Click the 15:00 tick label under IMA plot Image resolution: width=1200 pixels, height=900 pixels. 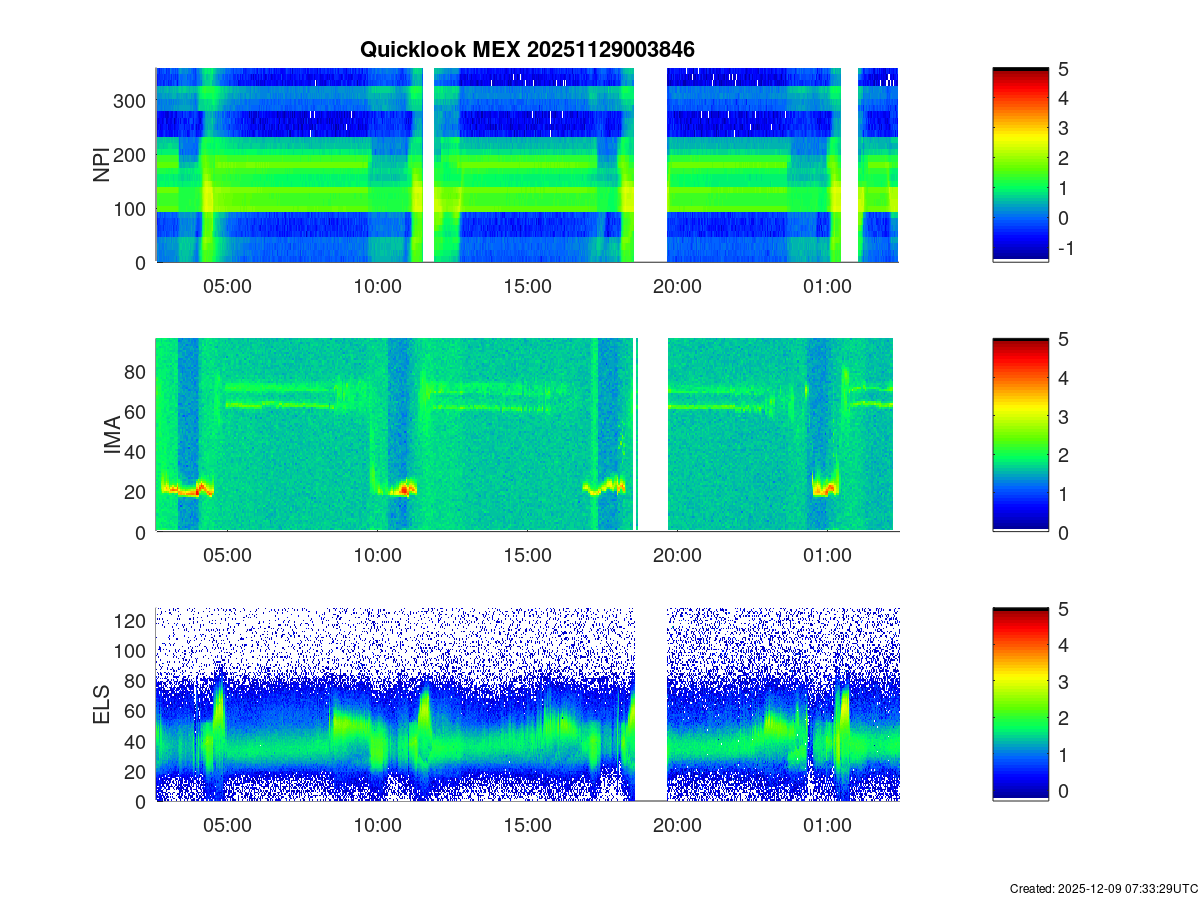[x=527, y=556]
